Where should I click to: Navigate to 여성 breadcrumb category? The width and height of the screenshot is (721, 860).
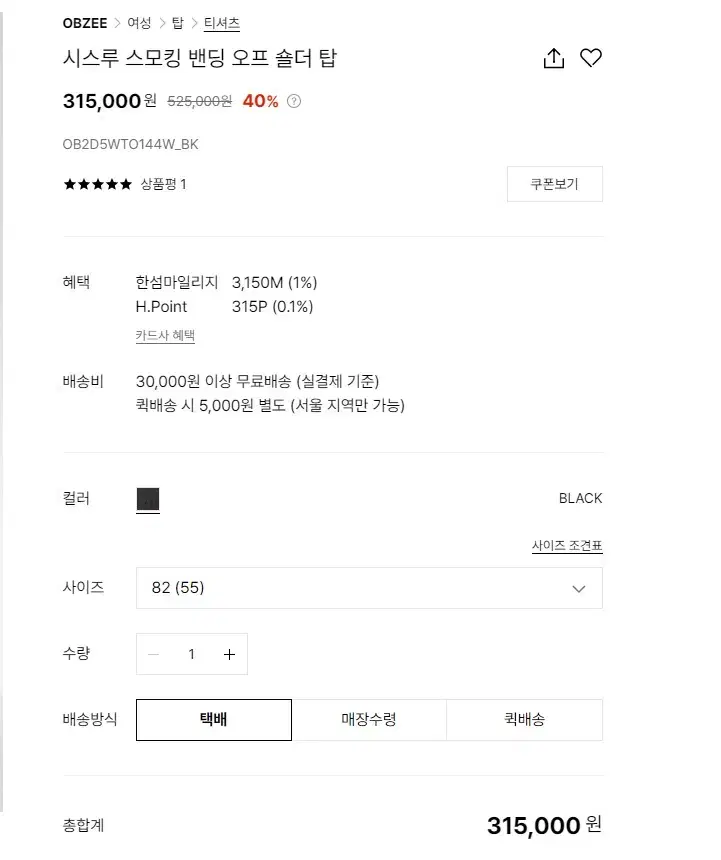[139, 23]
